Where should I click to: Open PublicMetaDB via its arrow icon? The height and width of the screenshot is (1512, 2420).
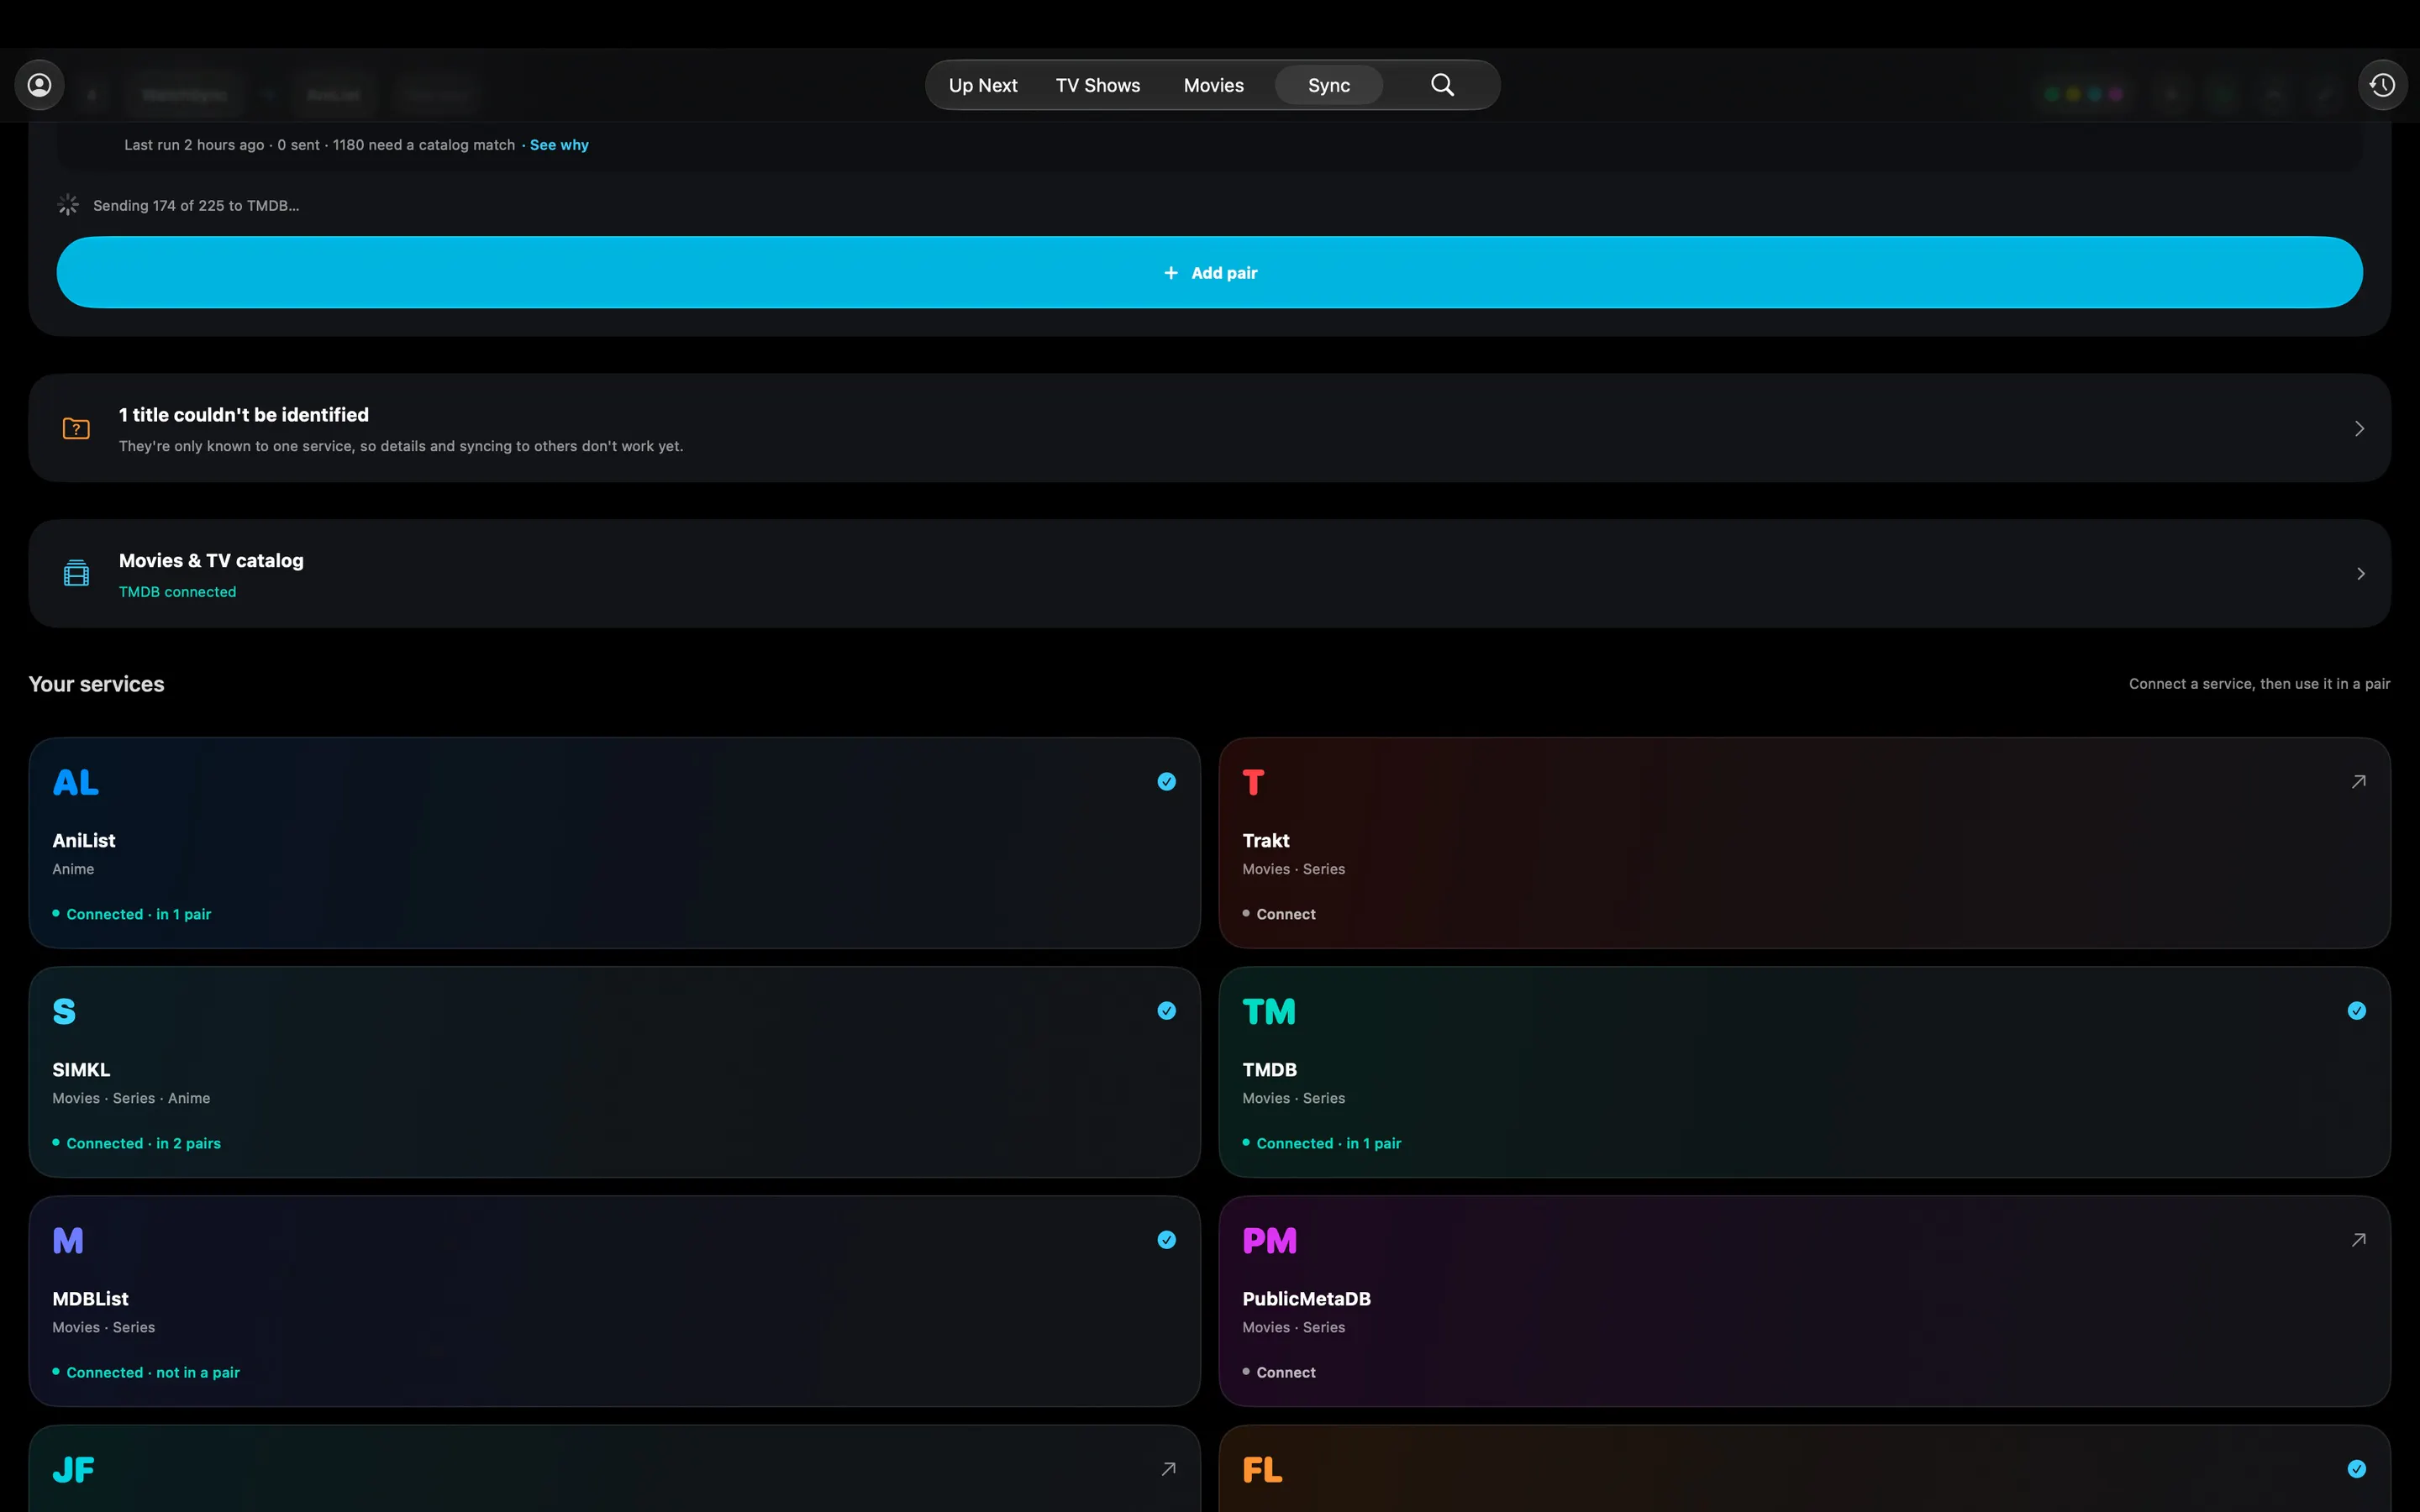pyautogui.click(x=2358, y=1240)
